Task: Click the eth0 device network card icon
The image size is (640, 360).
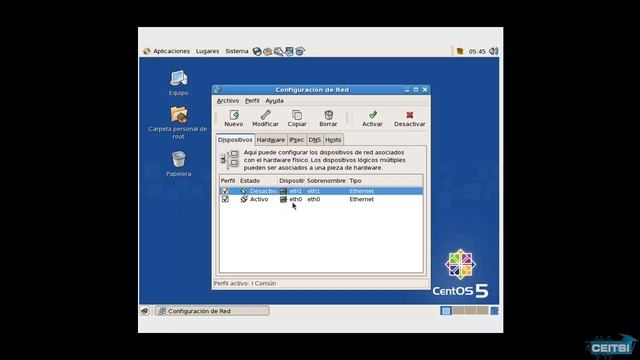Action: 283,199
